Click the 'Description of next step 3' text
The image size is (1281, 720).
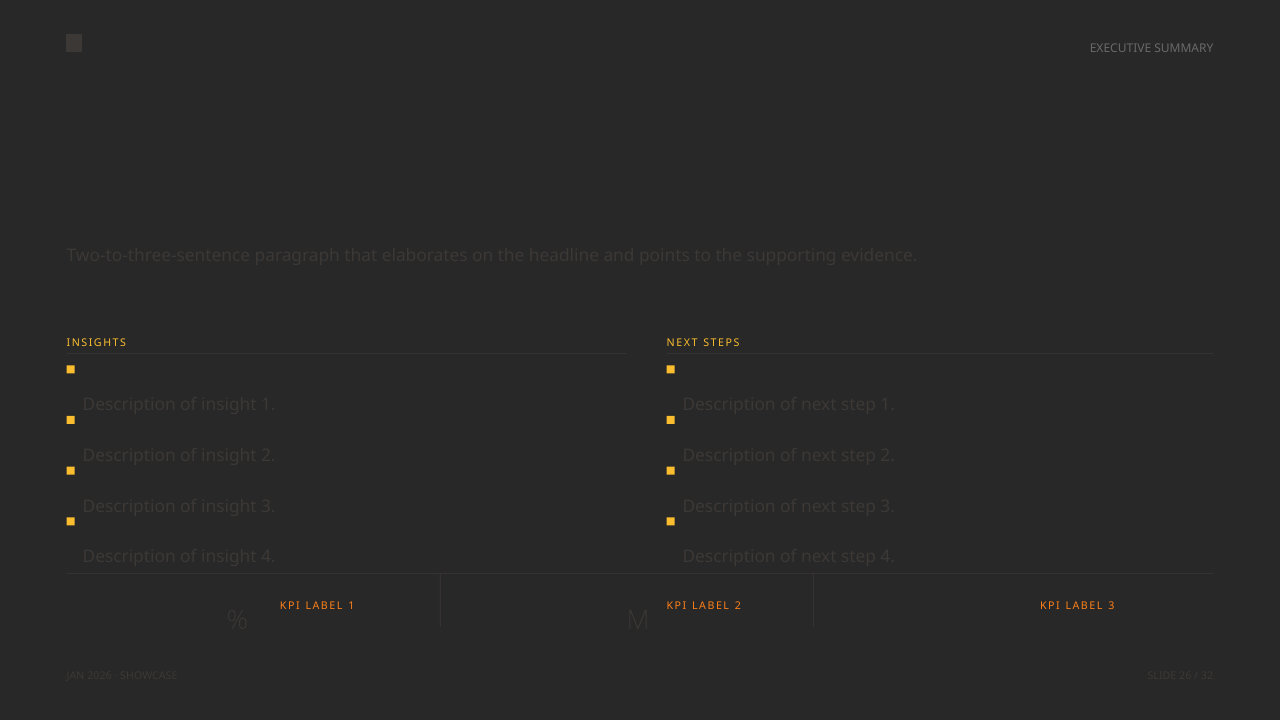[789, 506]
